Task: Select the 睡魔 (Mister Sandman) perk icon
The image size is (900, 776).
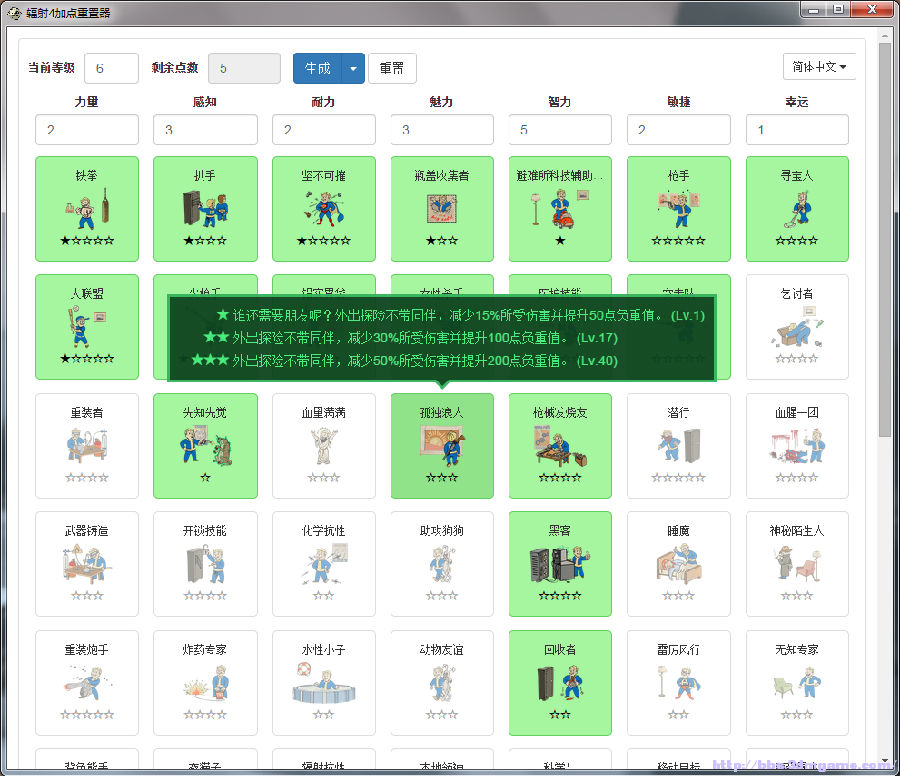Action: coord(678,564)
